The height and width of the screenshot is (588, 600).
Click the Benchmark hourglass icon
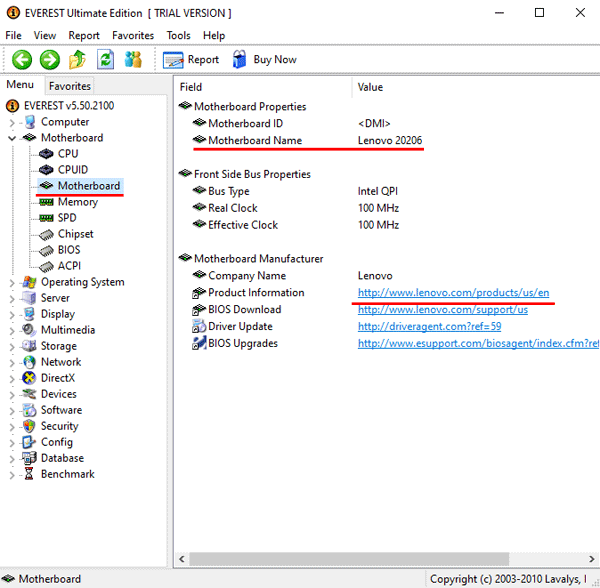(29, 474)
